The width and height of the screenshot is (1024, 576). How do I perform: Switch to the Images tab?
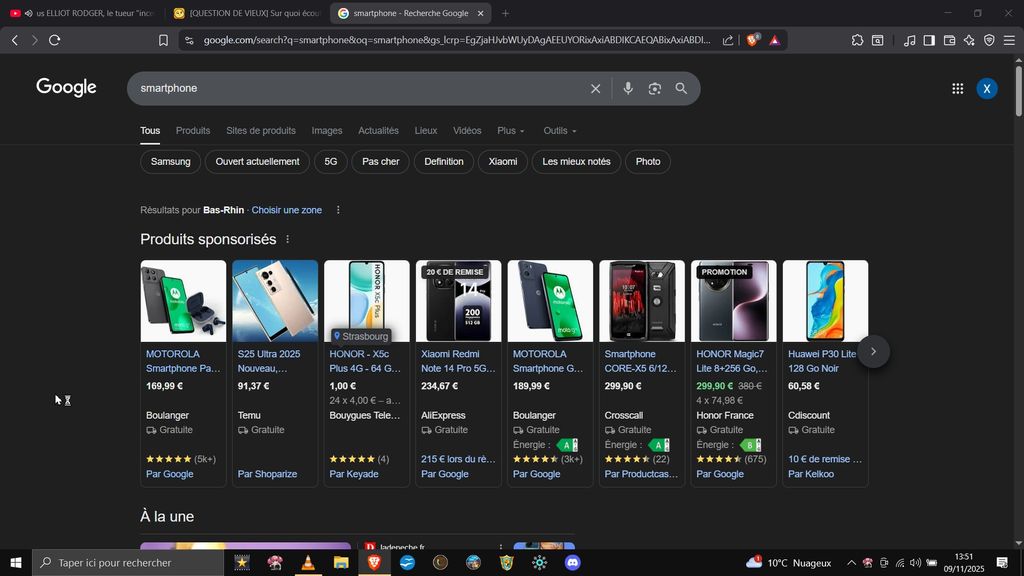(326, 131)
